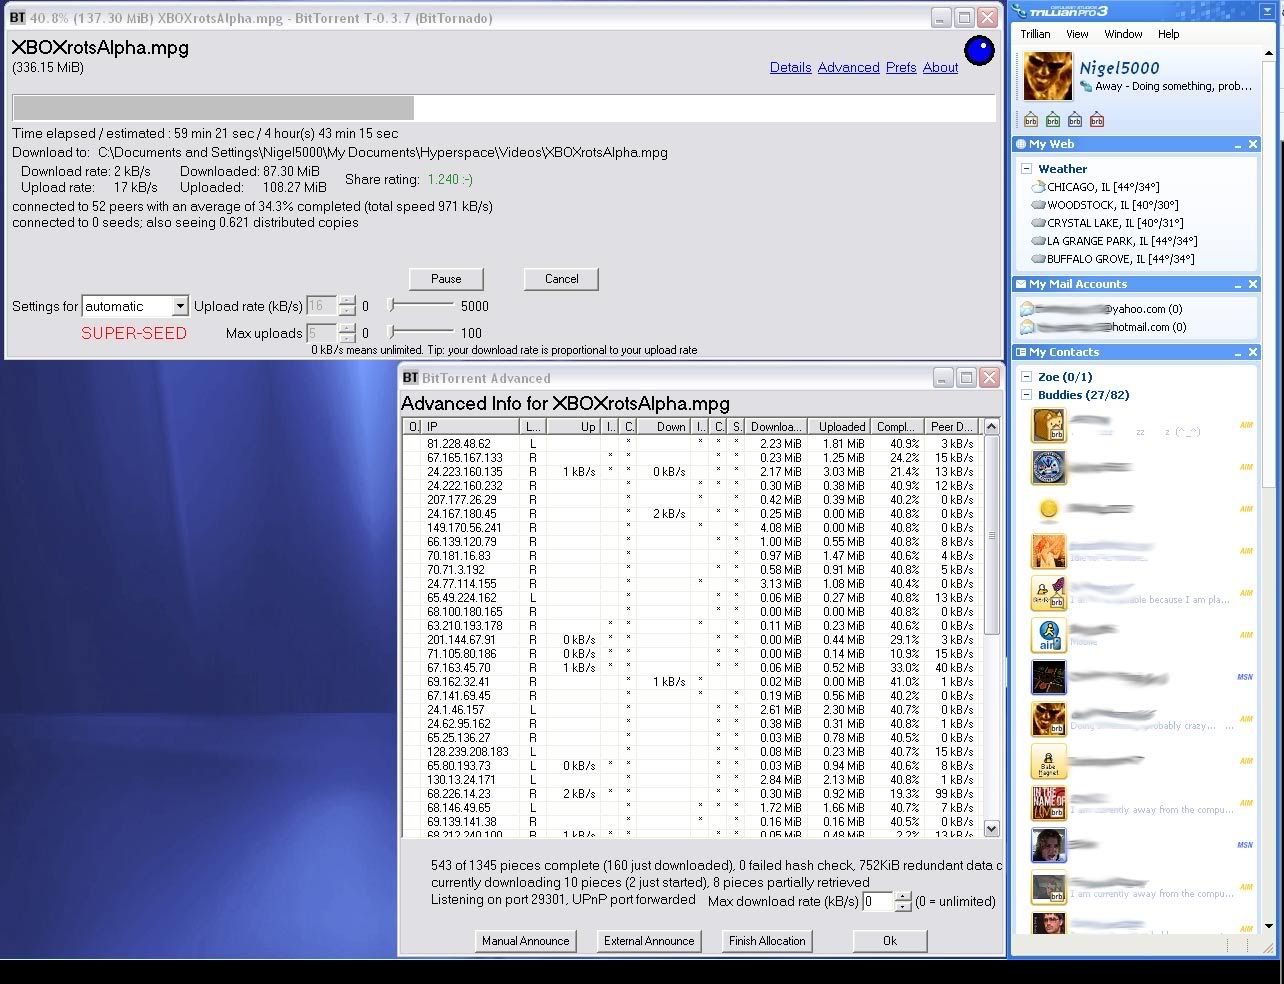Click the blue brb status icon
The image size is (1284, 984).
[x=1075, y=120]
